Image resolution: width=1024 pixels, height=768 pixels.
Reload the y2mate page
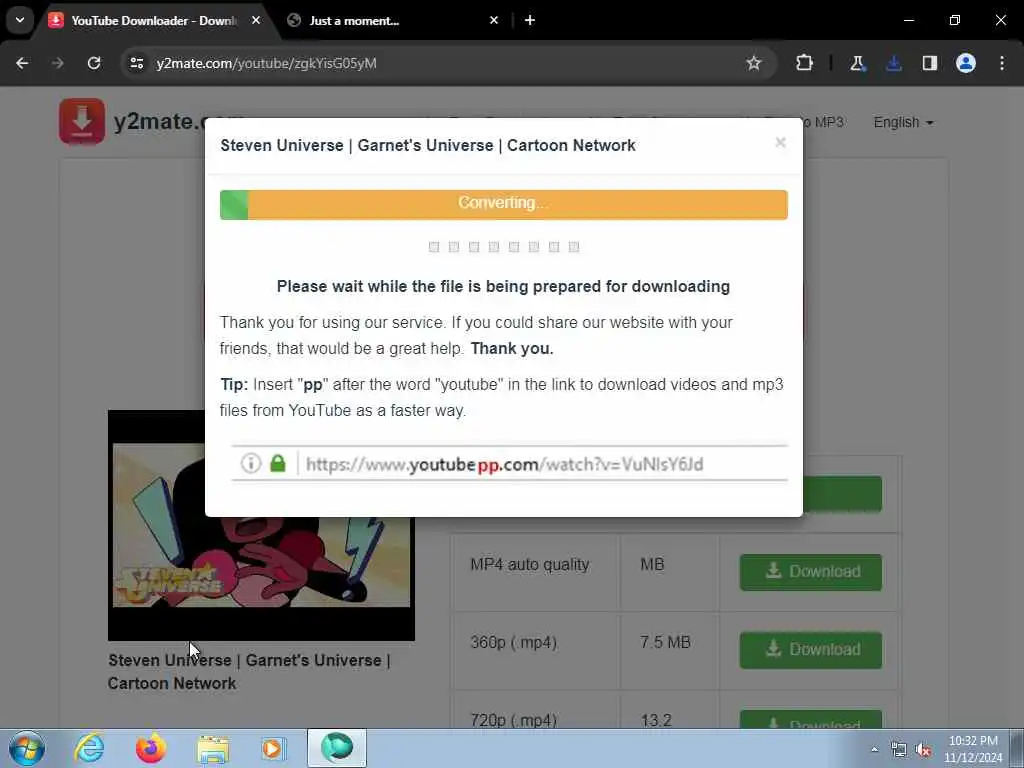(94, 63)
